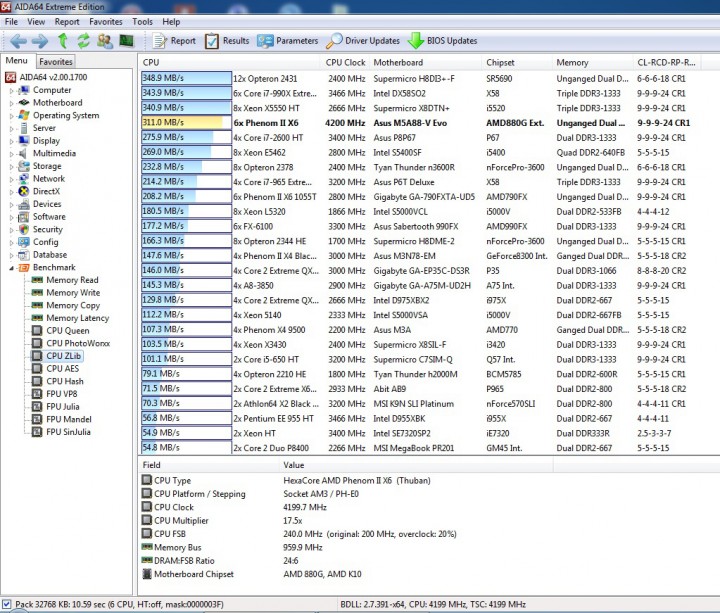Select the Computer tree item
The width and height of the screenshot is (720, 613).
point(52,90)
